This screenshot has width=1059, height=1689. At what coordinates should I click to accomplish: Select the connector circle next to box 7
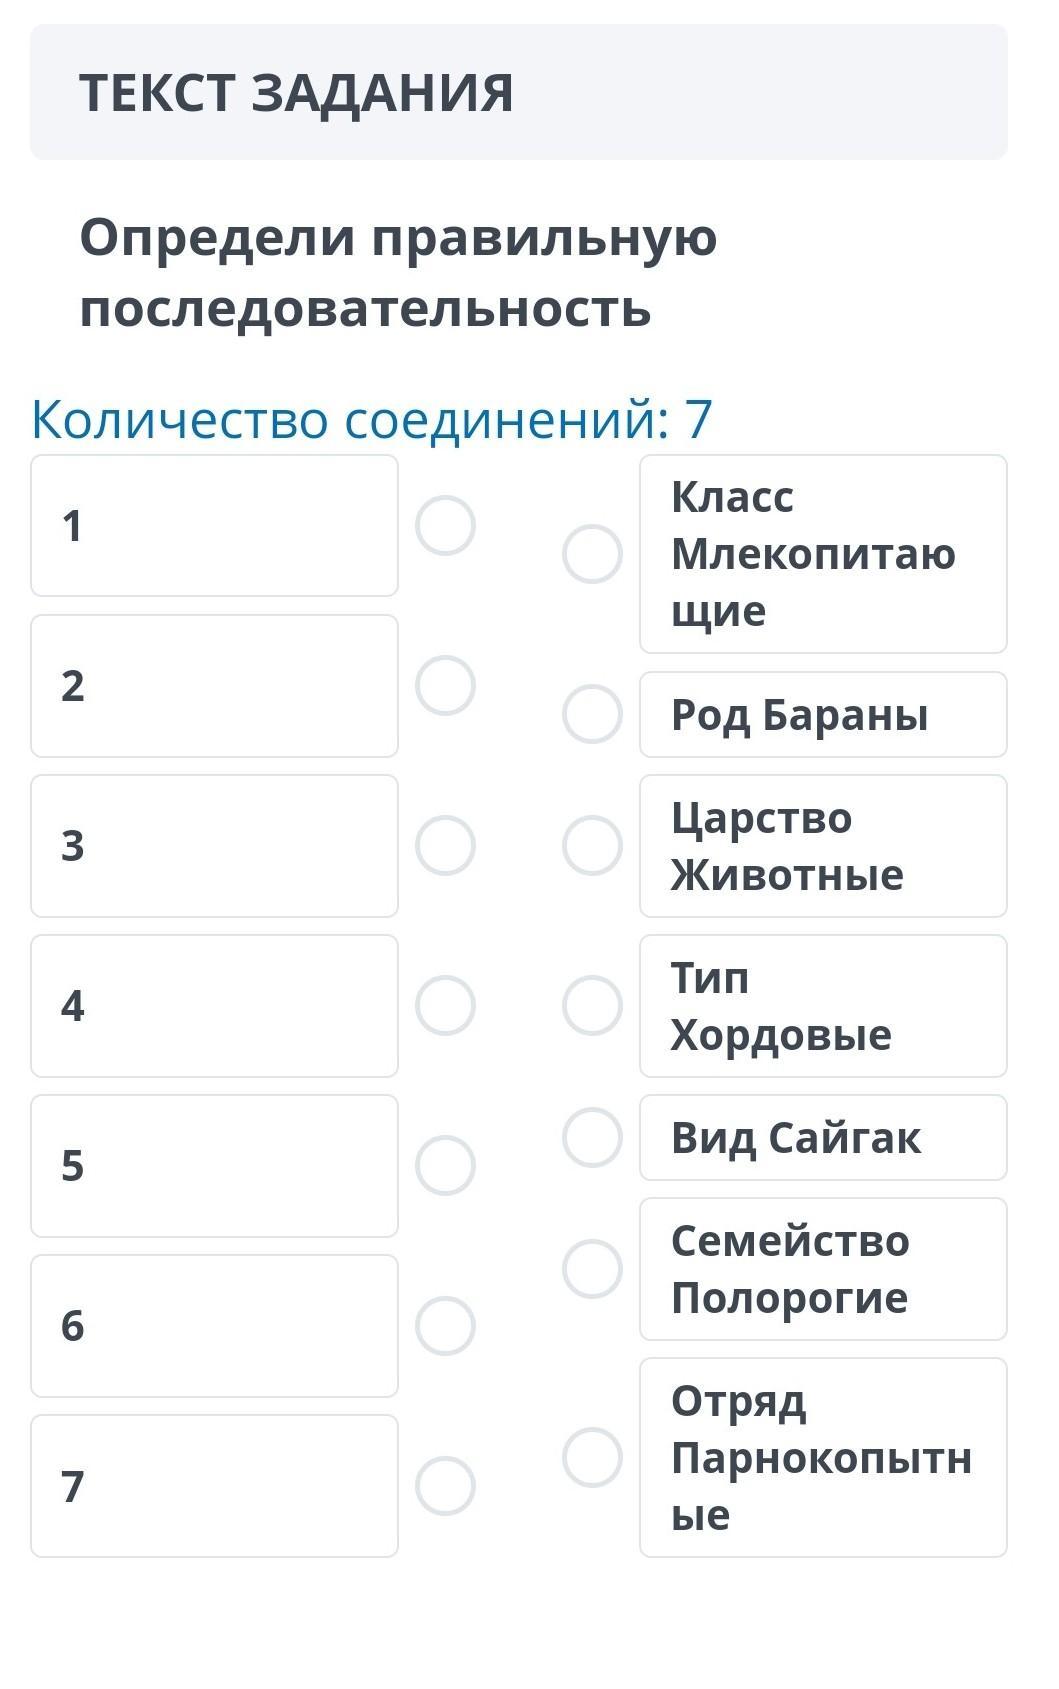tap(445, 1486)
